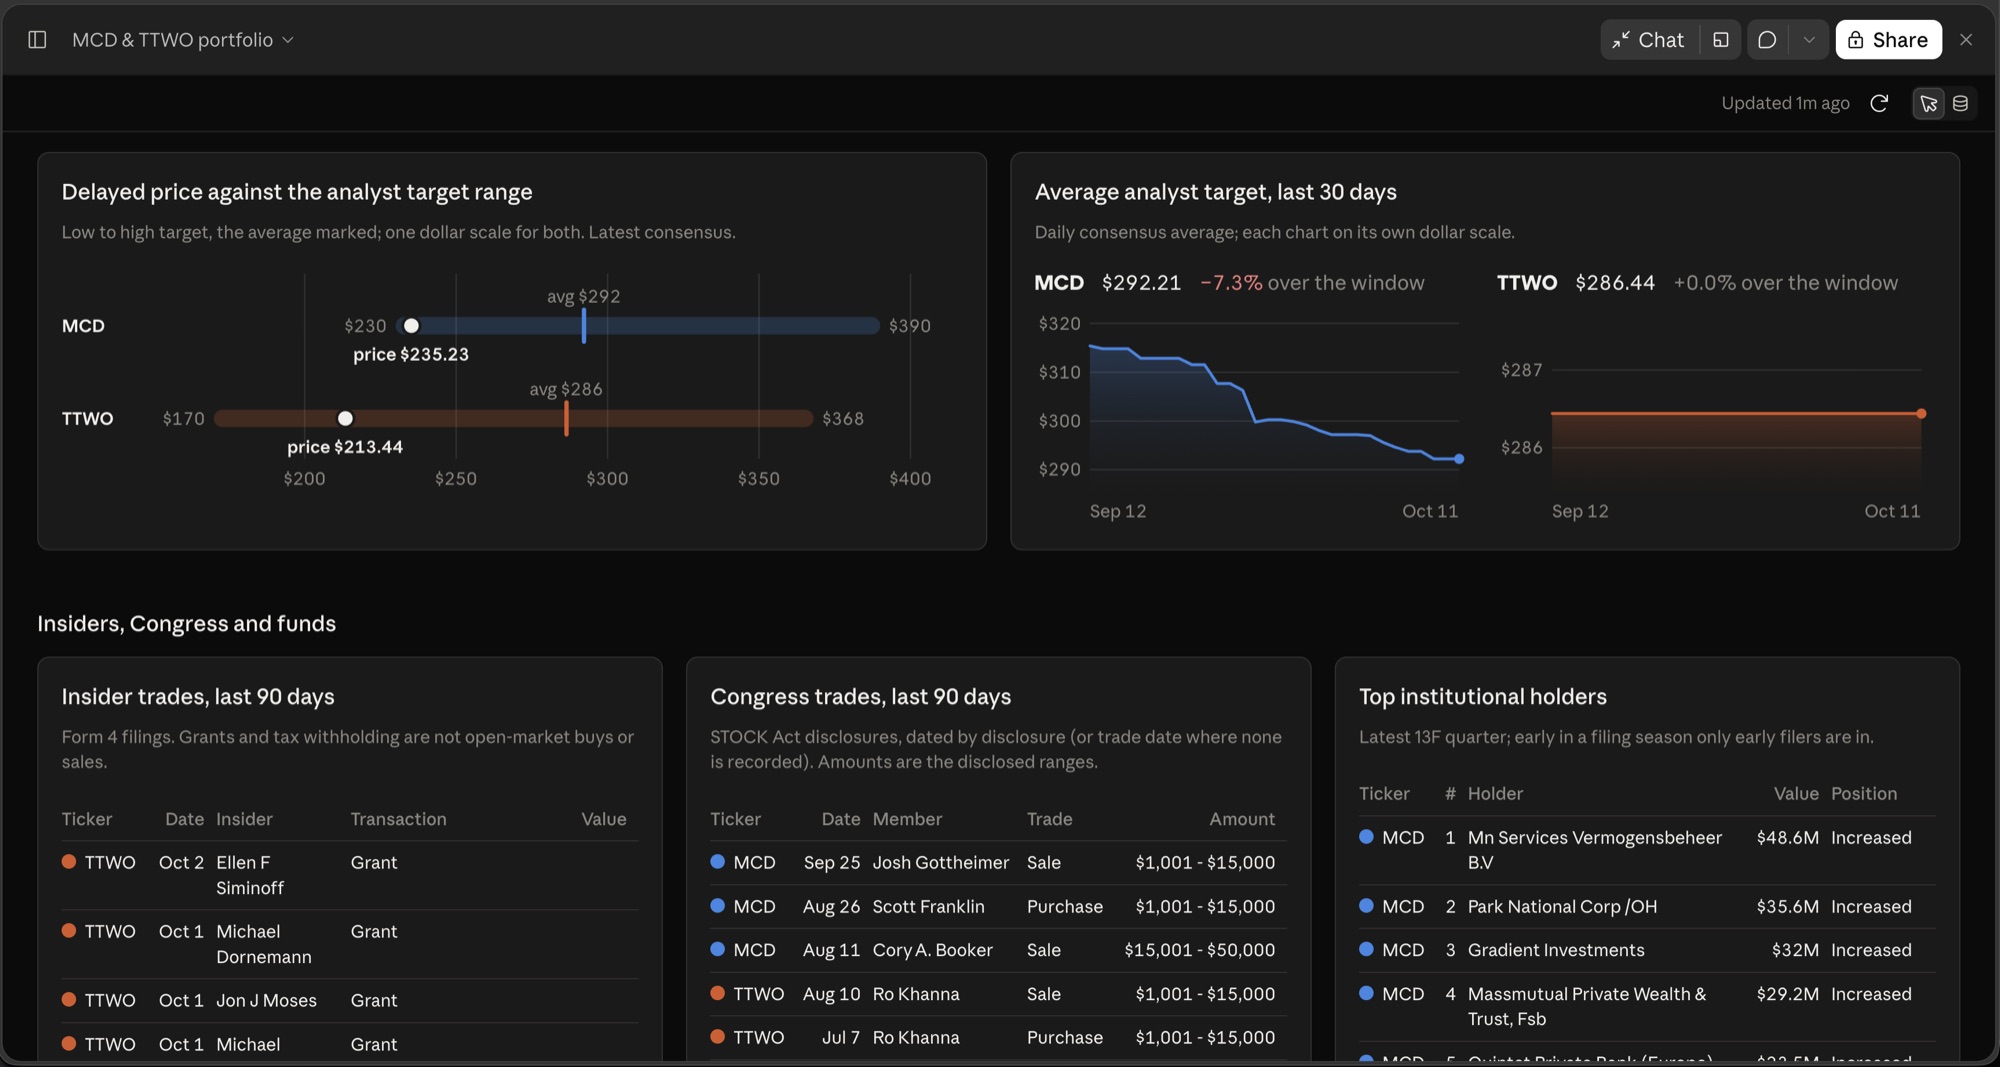Click the Amount column header in Congress trades
This screenshot has width=2000, height=1067.
[1242, 819]
